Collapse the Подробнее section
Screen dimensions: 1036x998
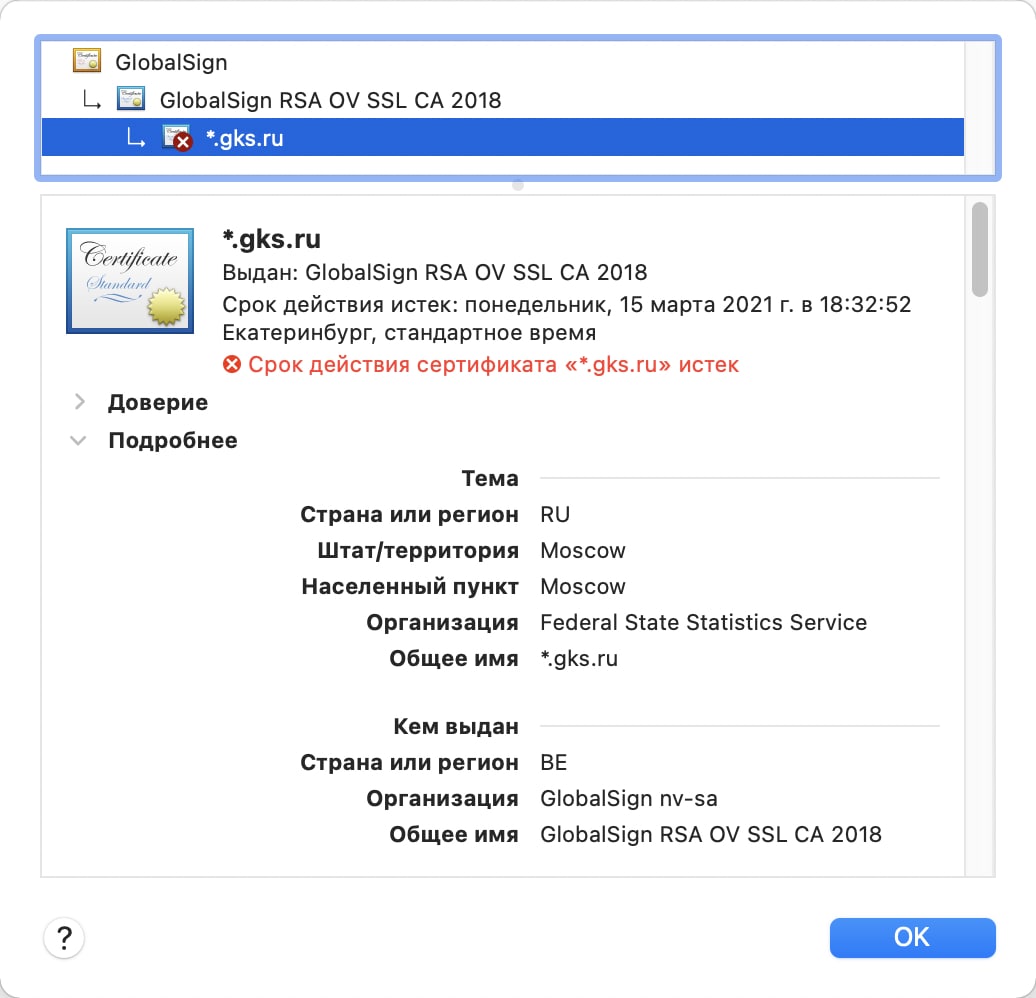79,440
